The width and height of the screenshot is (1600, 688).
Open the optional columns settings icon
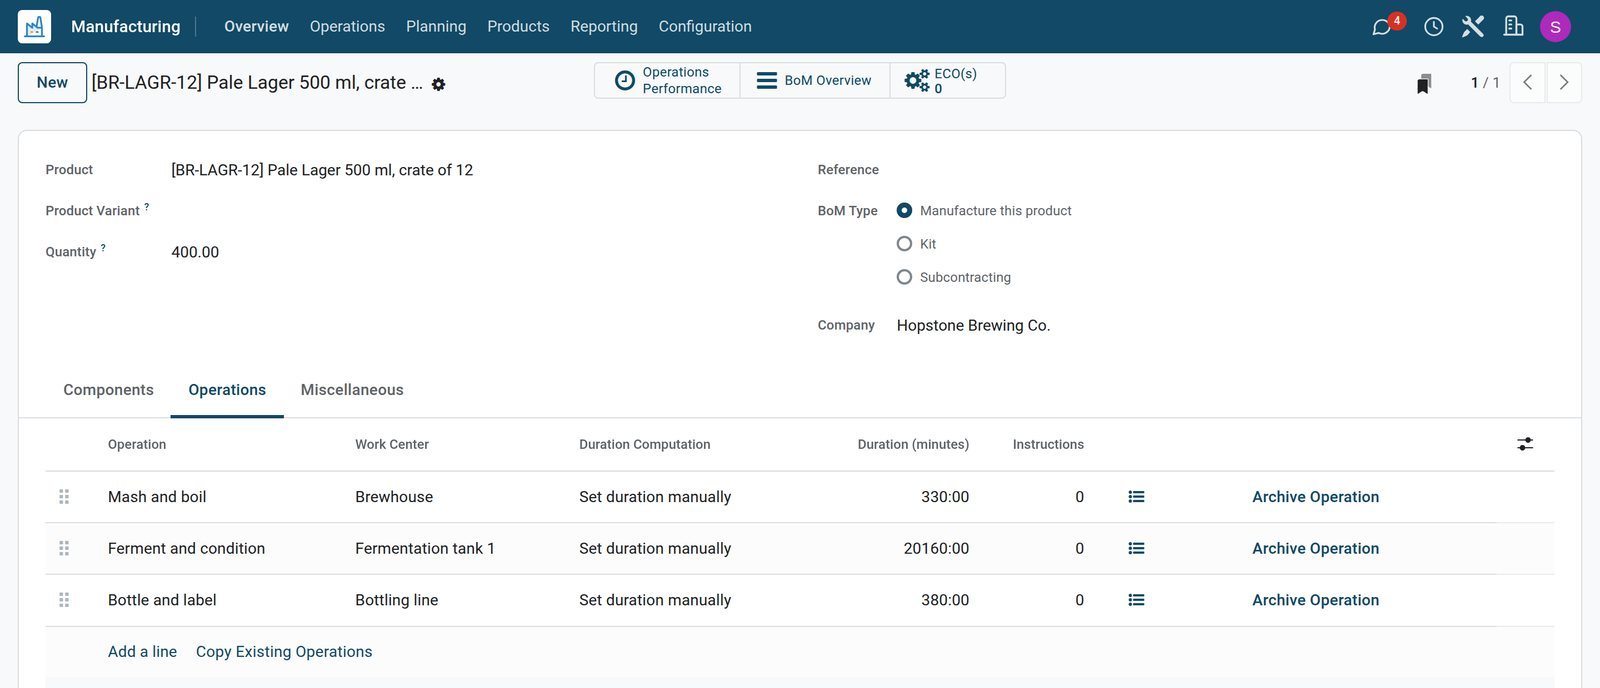(x=1525, y=444)
